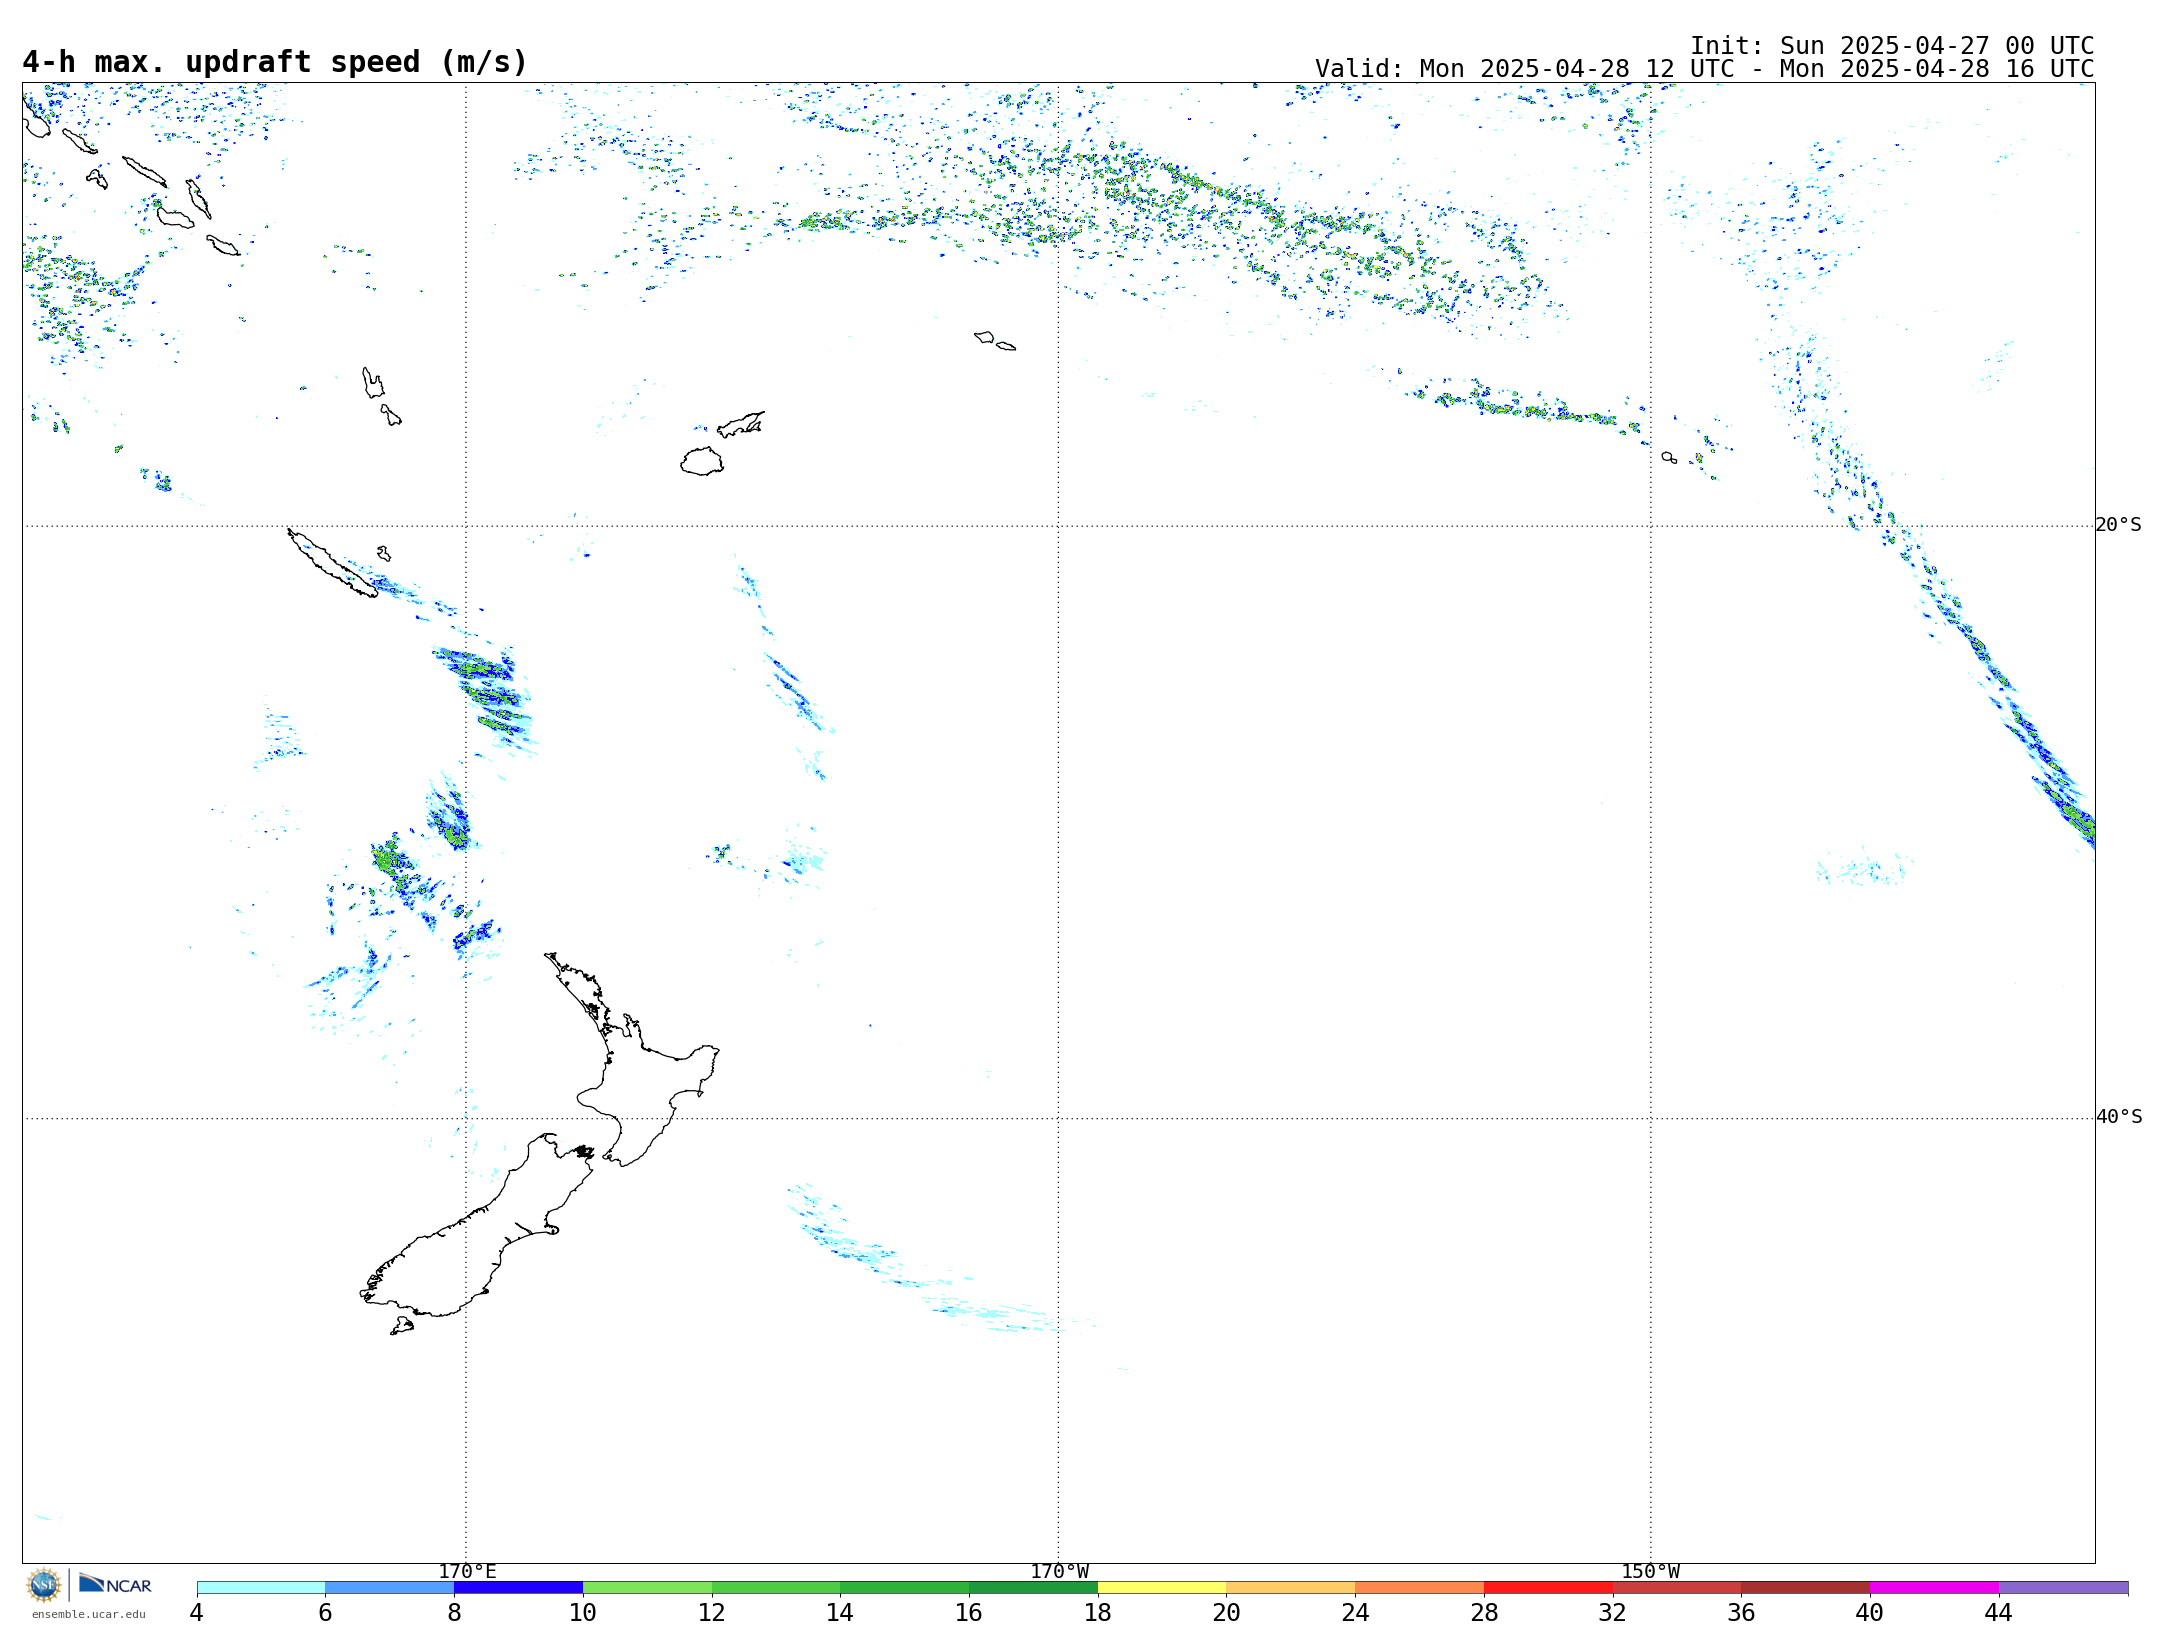Click the 170°W longitude label
The height and width of the screenshot is (1626, 2160).
1060,1572
